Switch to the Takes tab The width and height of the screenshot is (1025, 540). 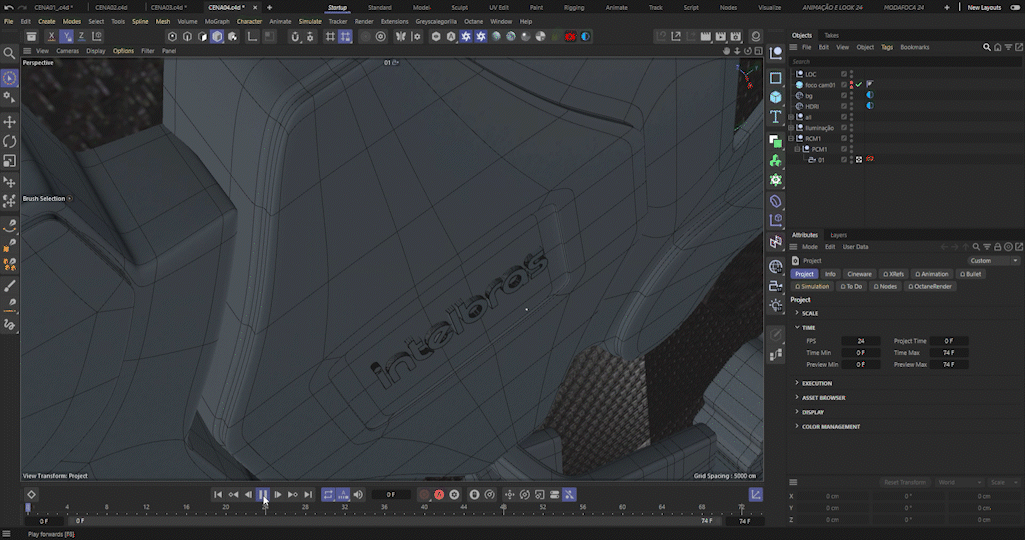click(832, 35)
